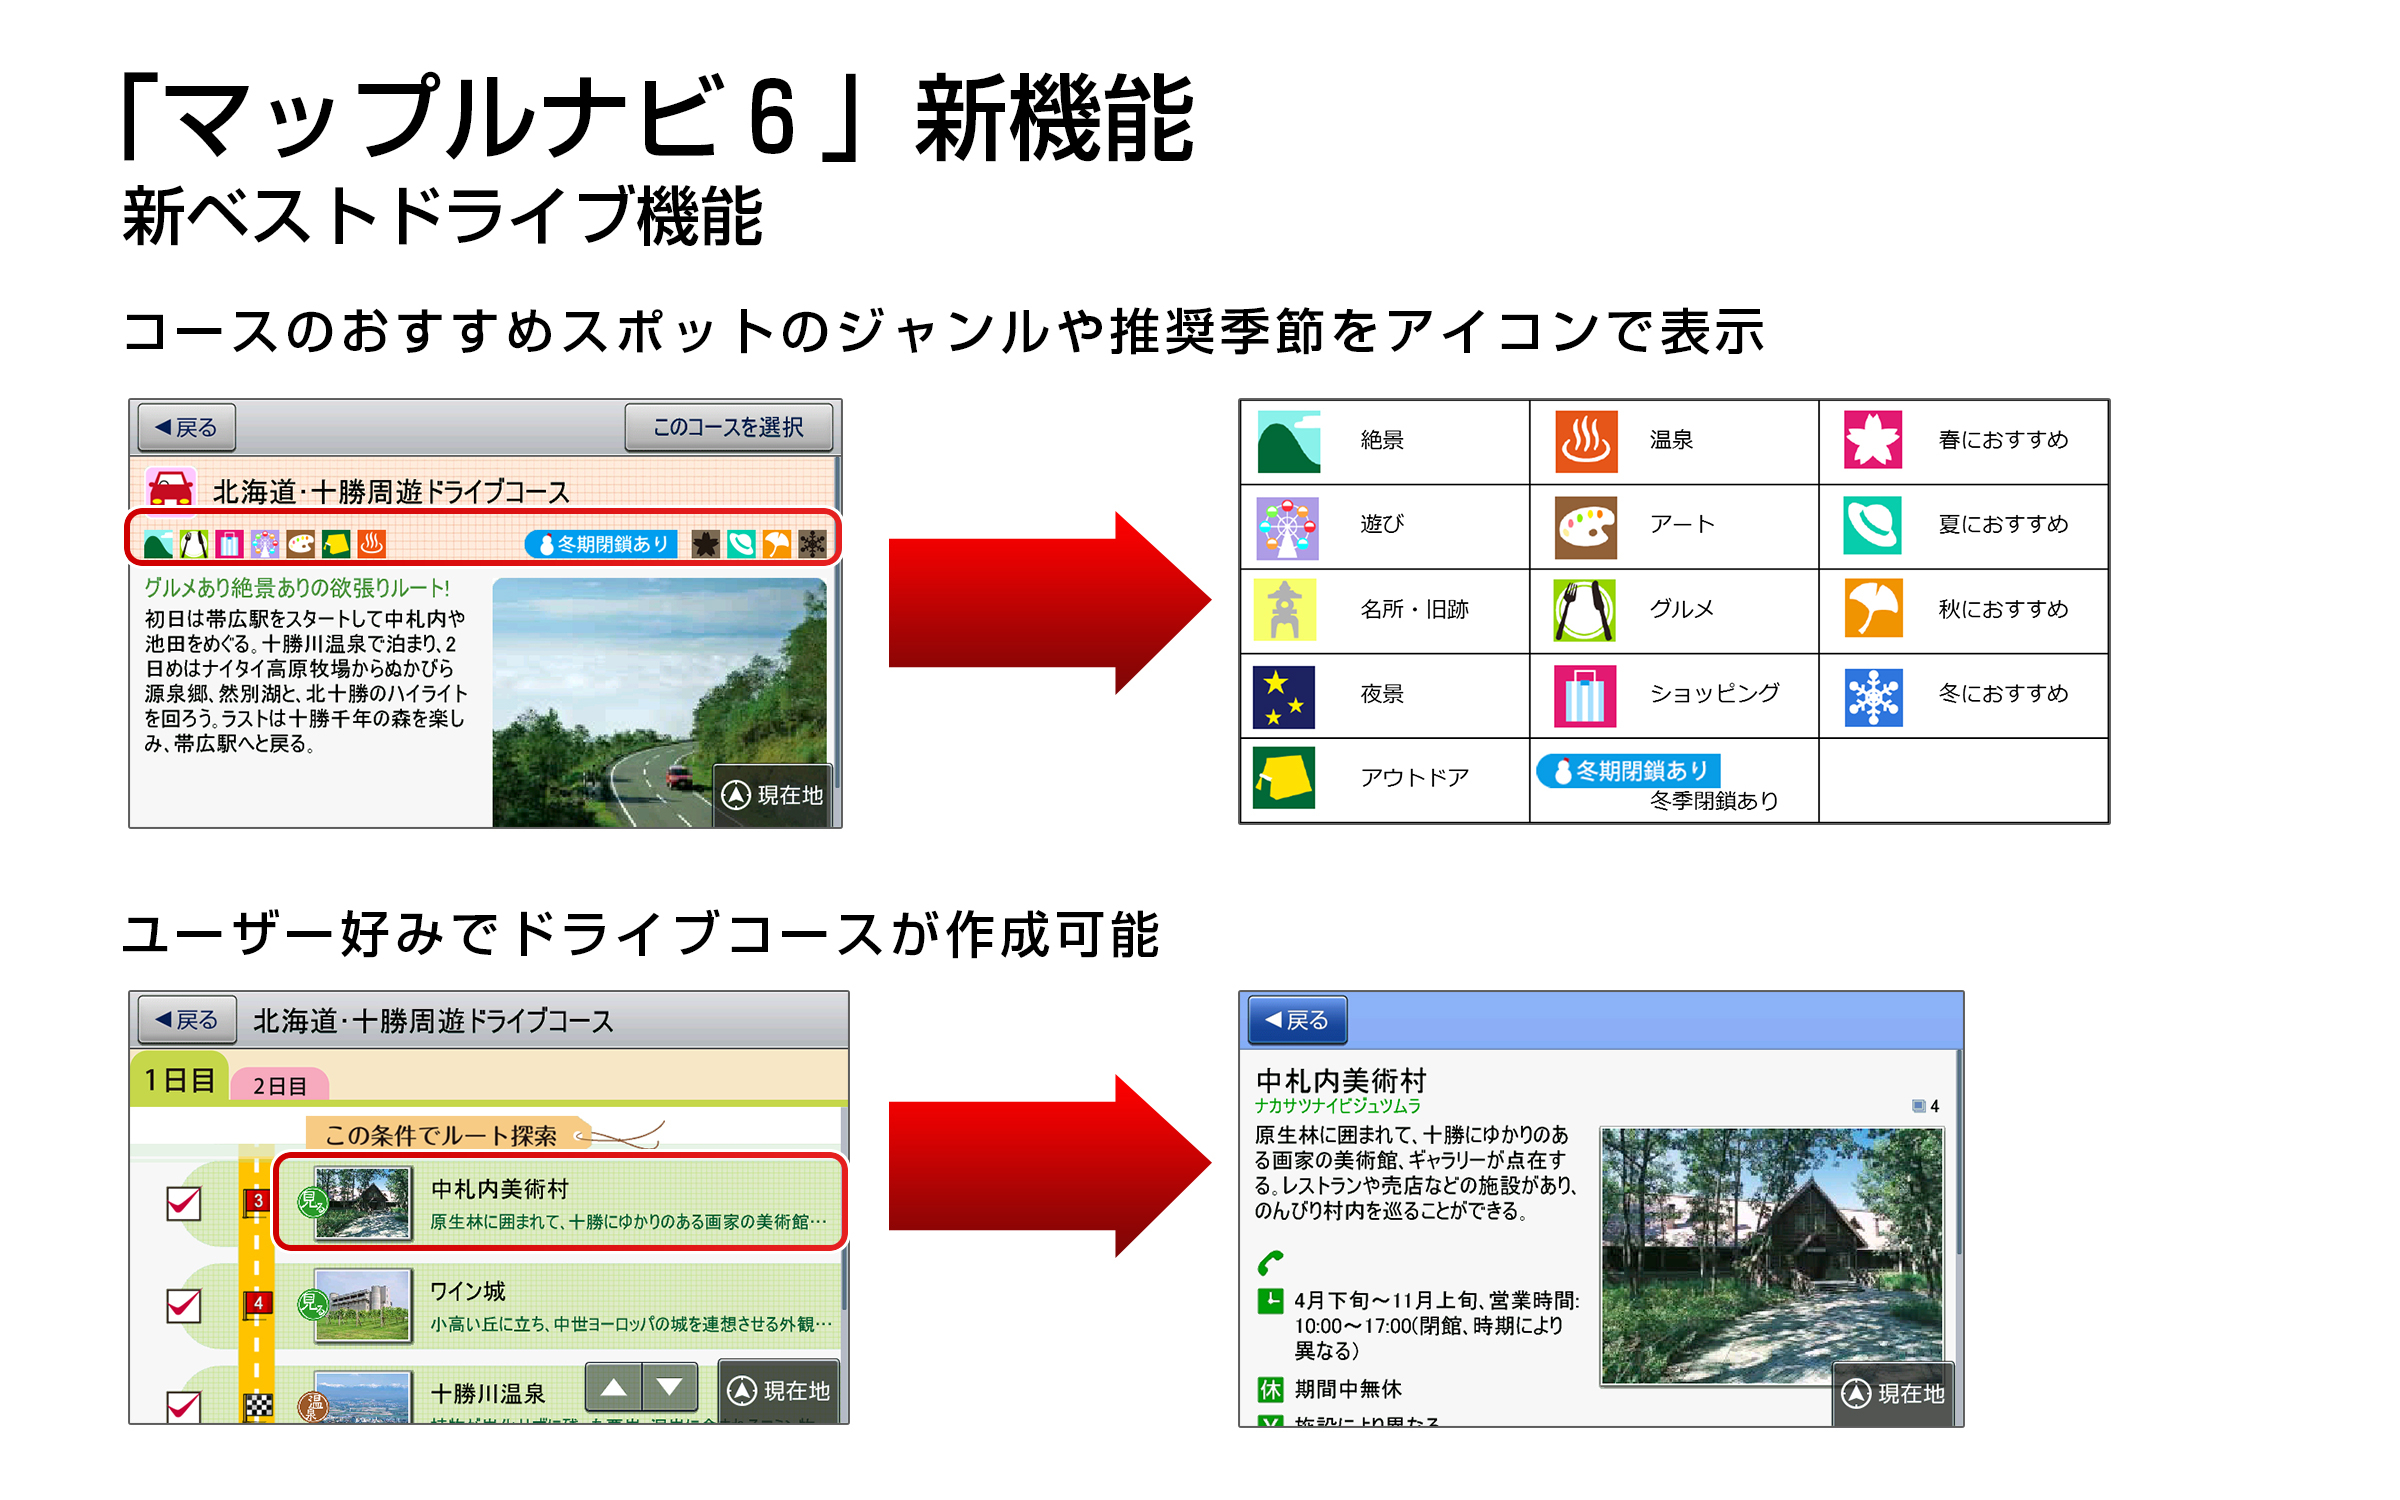
Task: Tap the green clock hours icon in spot detail
Action: 1270,1301
